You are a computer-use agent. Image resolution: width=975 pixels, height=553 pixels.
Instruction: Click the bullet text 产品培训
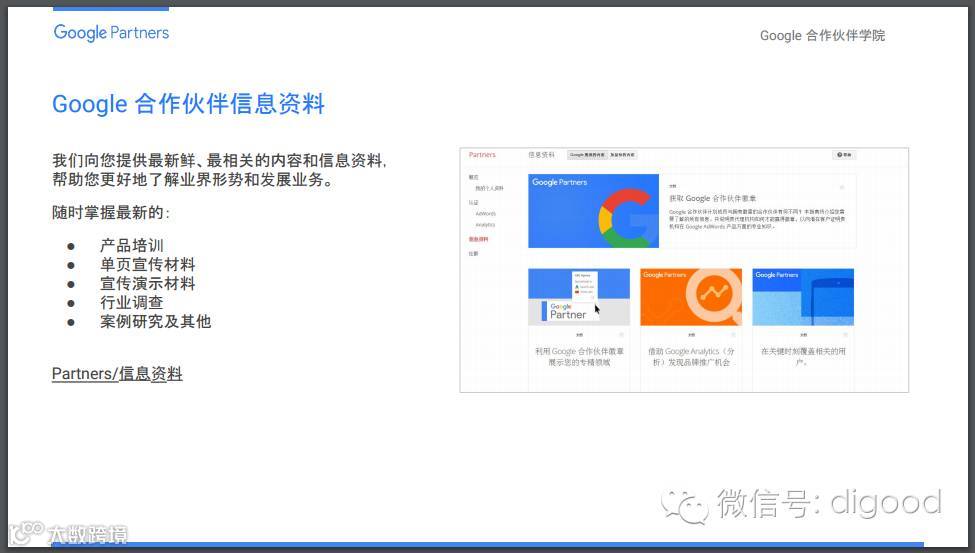[132, 245]
